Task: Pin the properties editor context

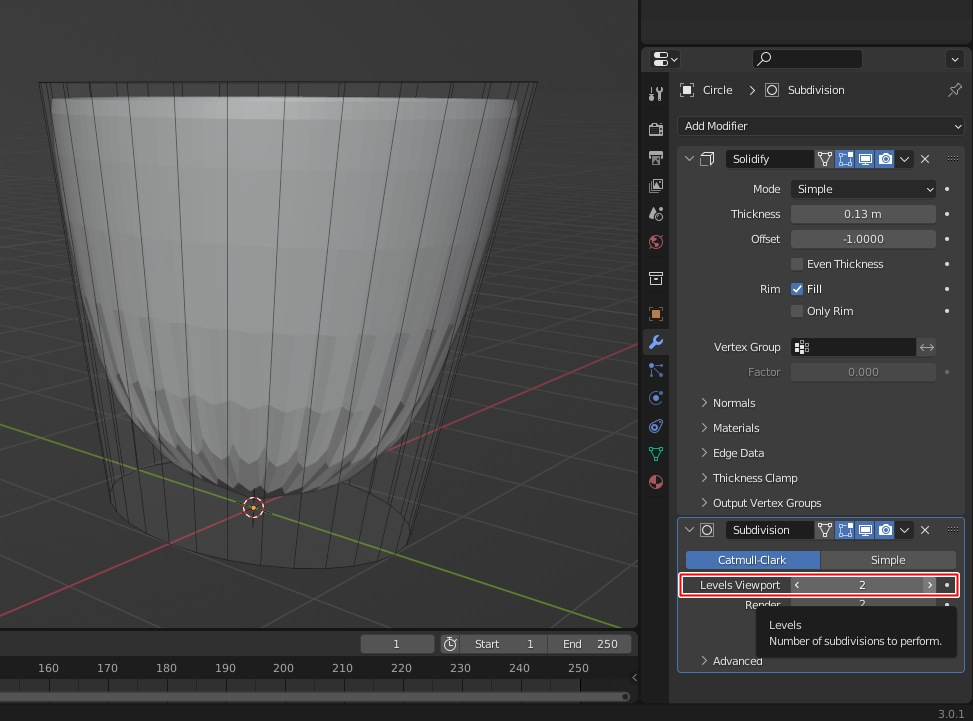Action: click(954, 90)
